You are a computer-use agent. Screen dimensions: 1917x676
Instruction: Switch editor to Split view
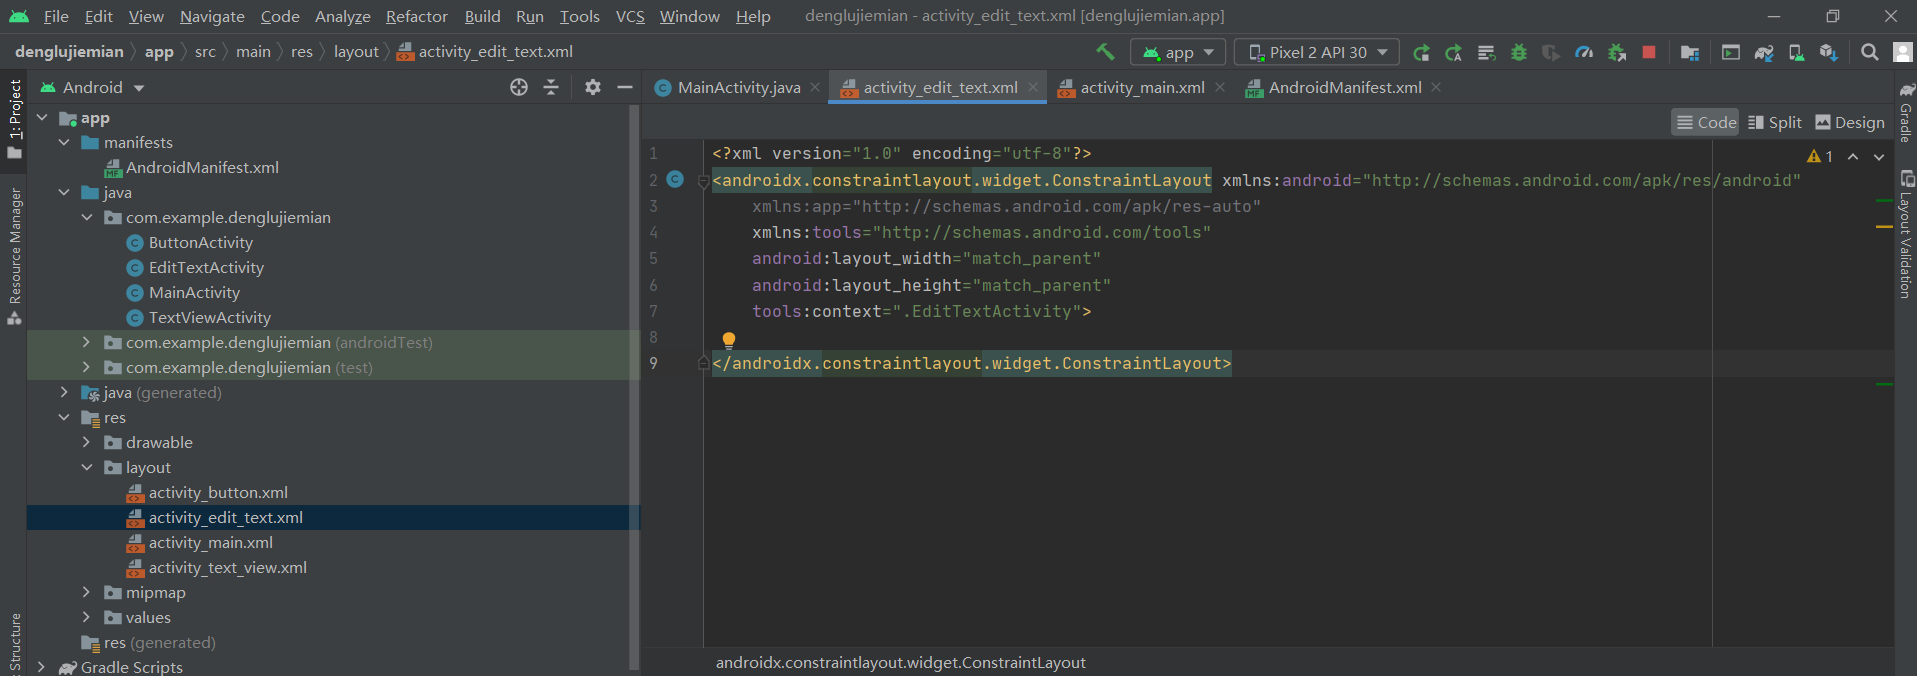click(1775, 122)
